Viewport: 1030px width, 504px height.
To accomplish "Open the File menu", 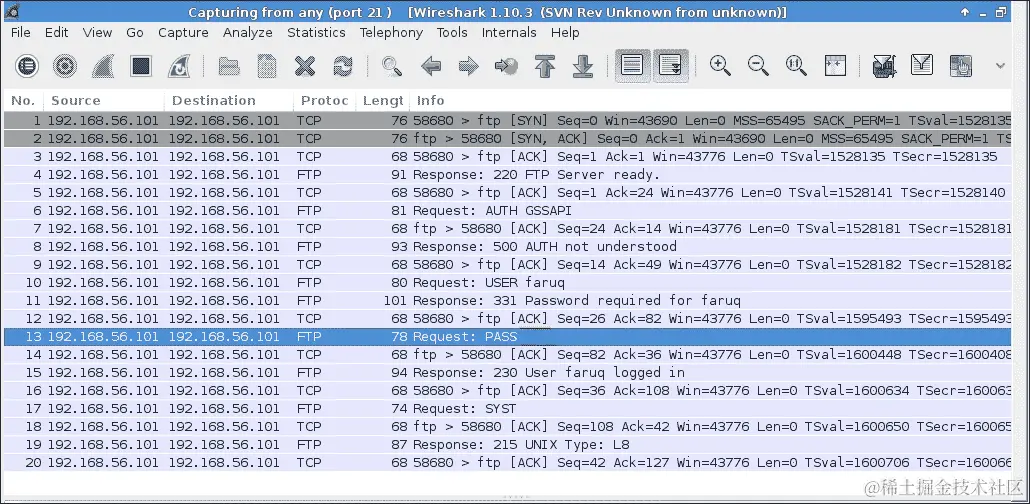I will coord(20,32).
